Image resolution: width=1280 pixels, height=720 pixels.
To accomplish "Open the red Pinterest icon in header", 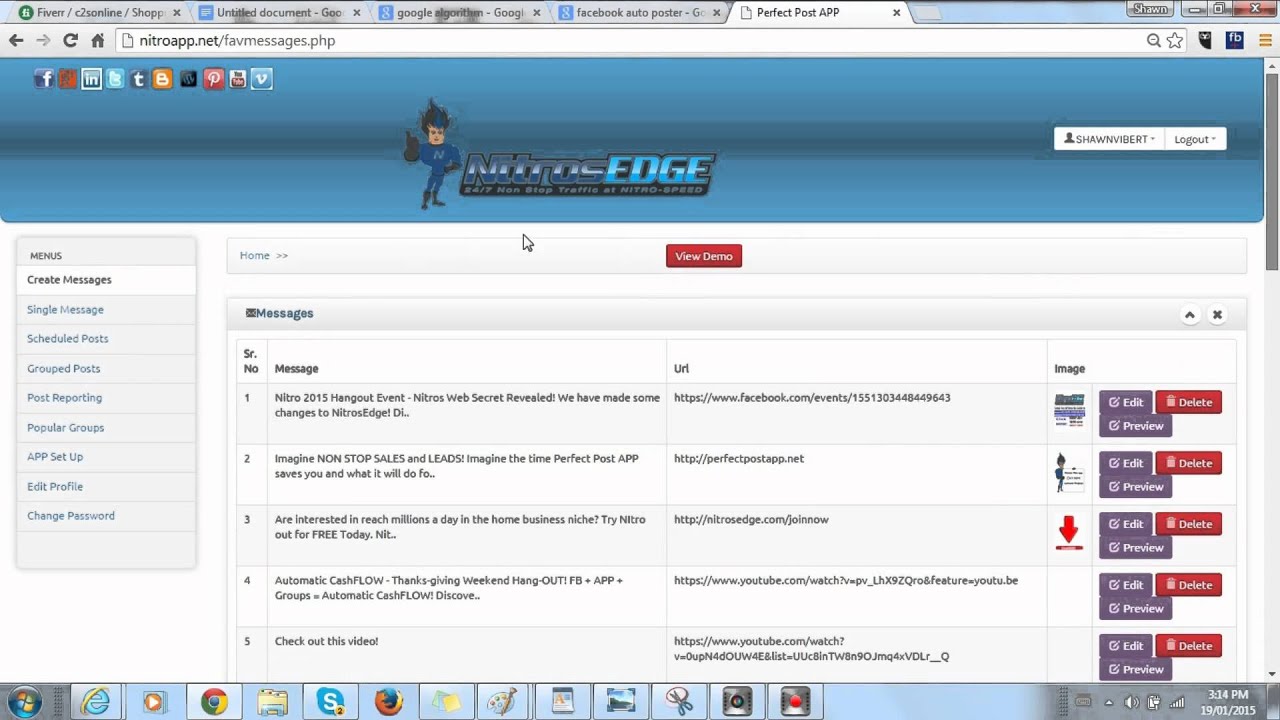I will pos(213,79).
